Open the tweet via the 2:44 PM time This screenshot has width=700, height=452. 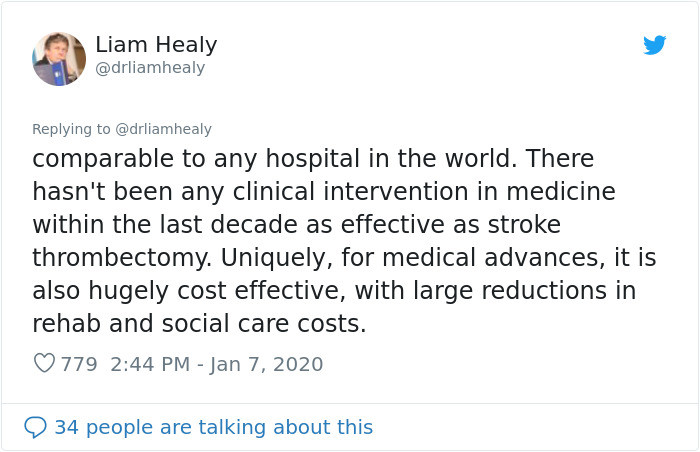click(x=150, y=364)
